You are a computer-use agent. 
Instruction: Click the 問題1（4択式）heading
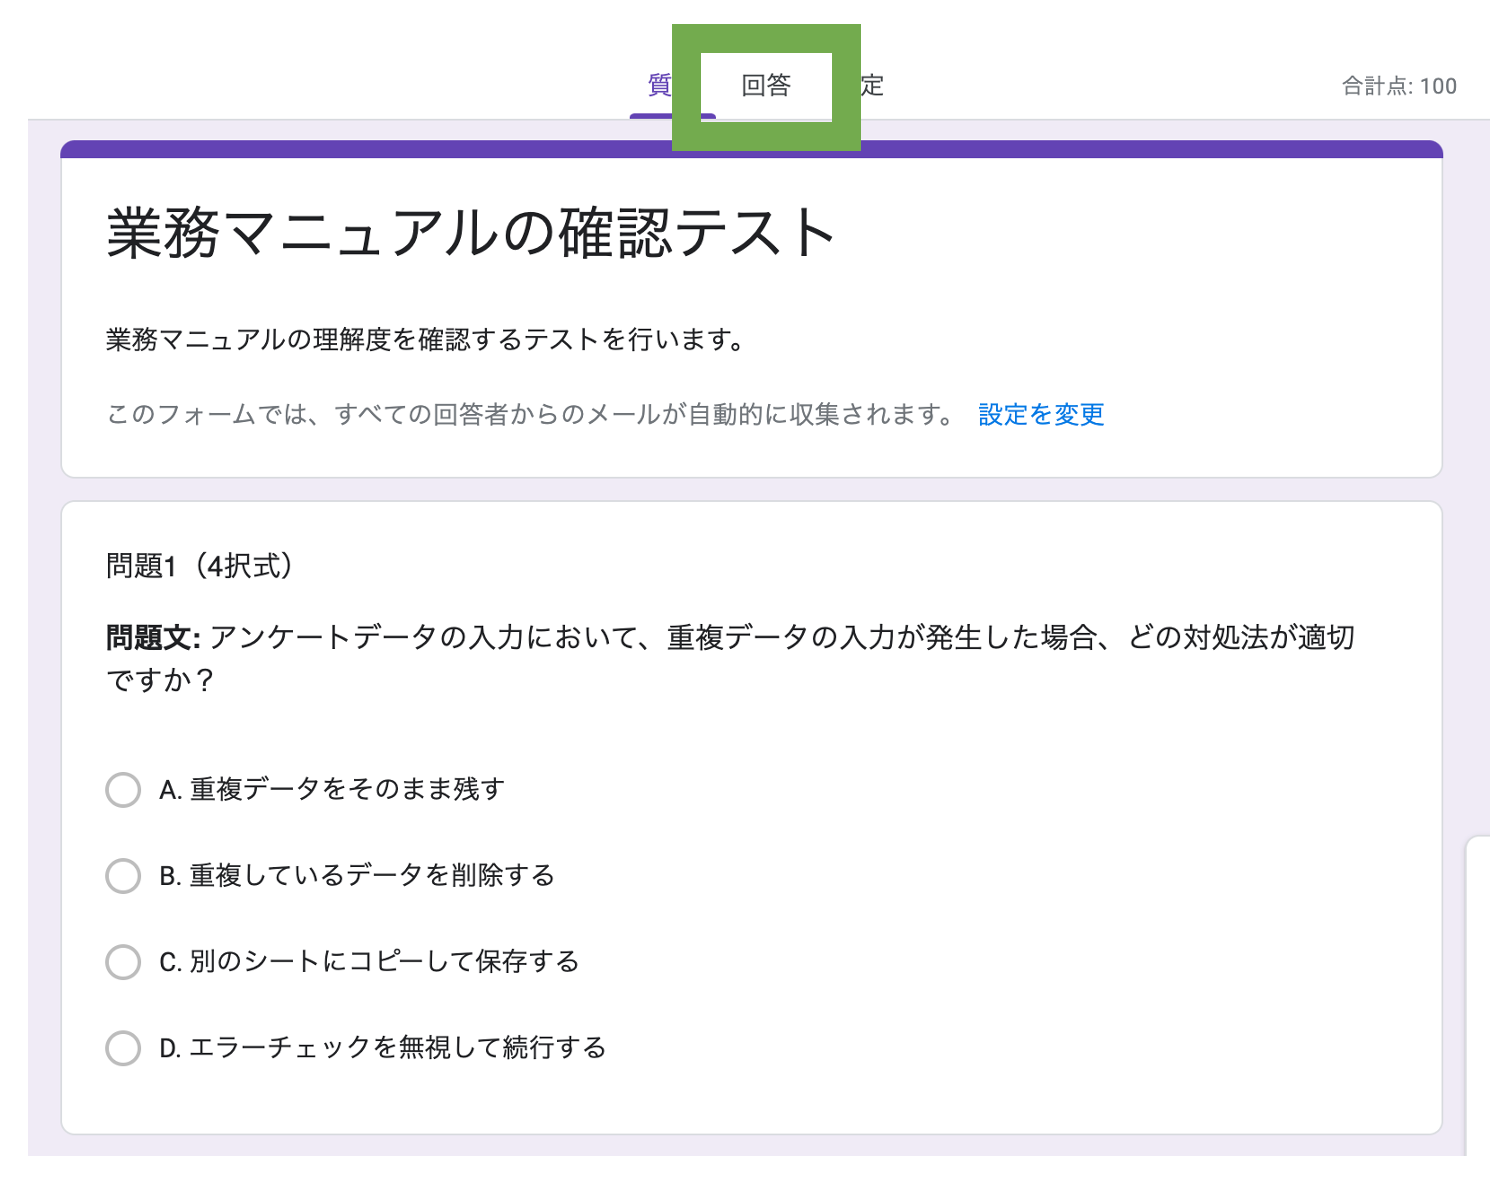click(200, 566)
